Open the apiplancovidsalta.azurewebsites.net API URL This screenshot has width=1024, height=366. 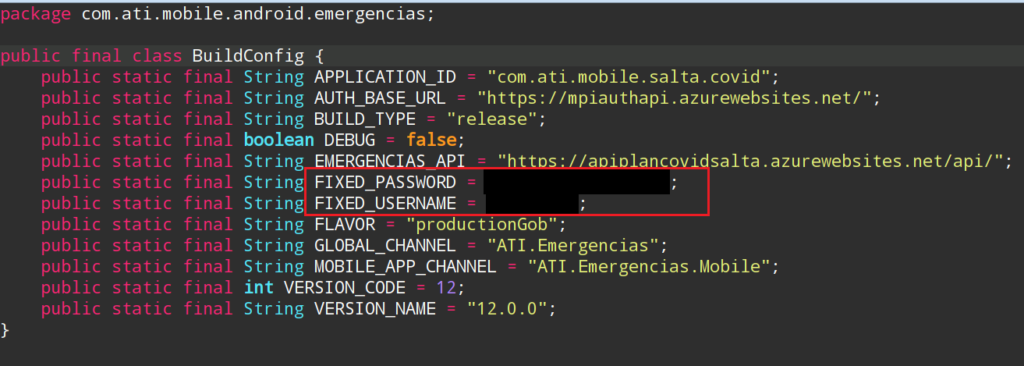tap(750, 161)
